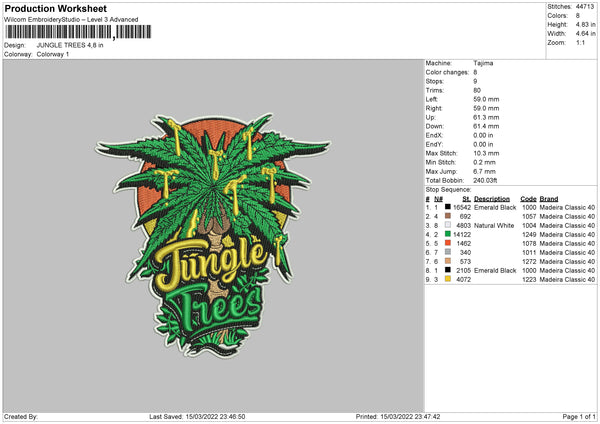Viewport: 600px width, 424px height.
Task: Click the Zoom value 1:1
Action: click(580, 42)
